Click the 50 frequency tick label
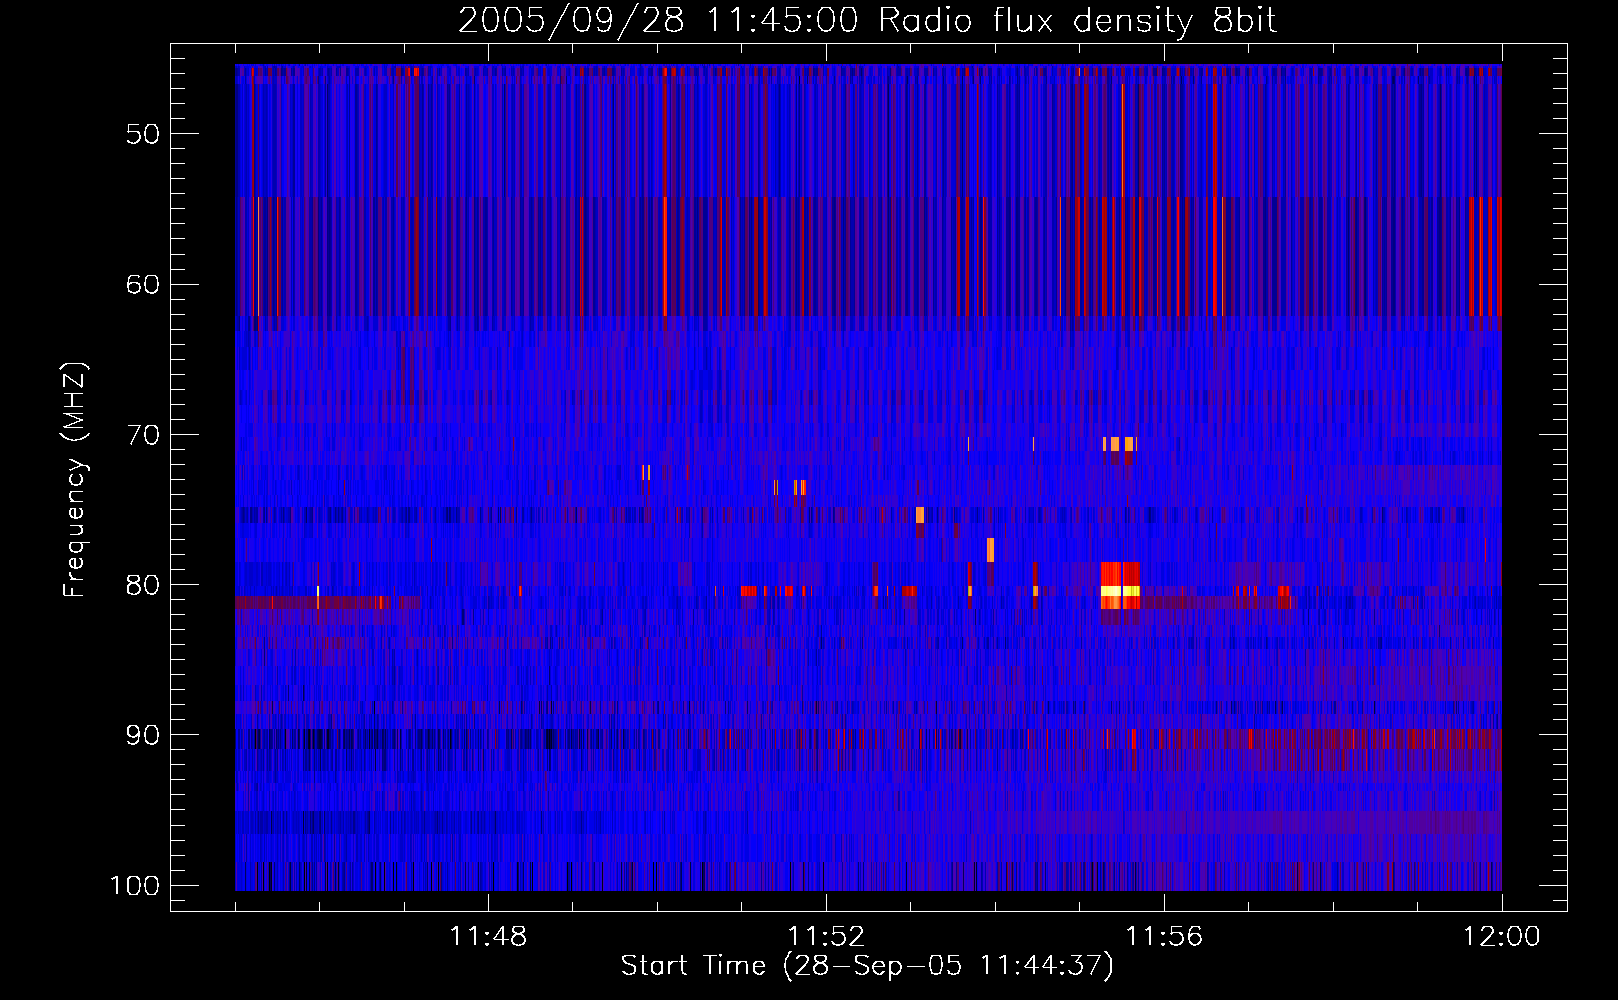 click(143, 134)
